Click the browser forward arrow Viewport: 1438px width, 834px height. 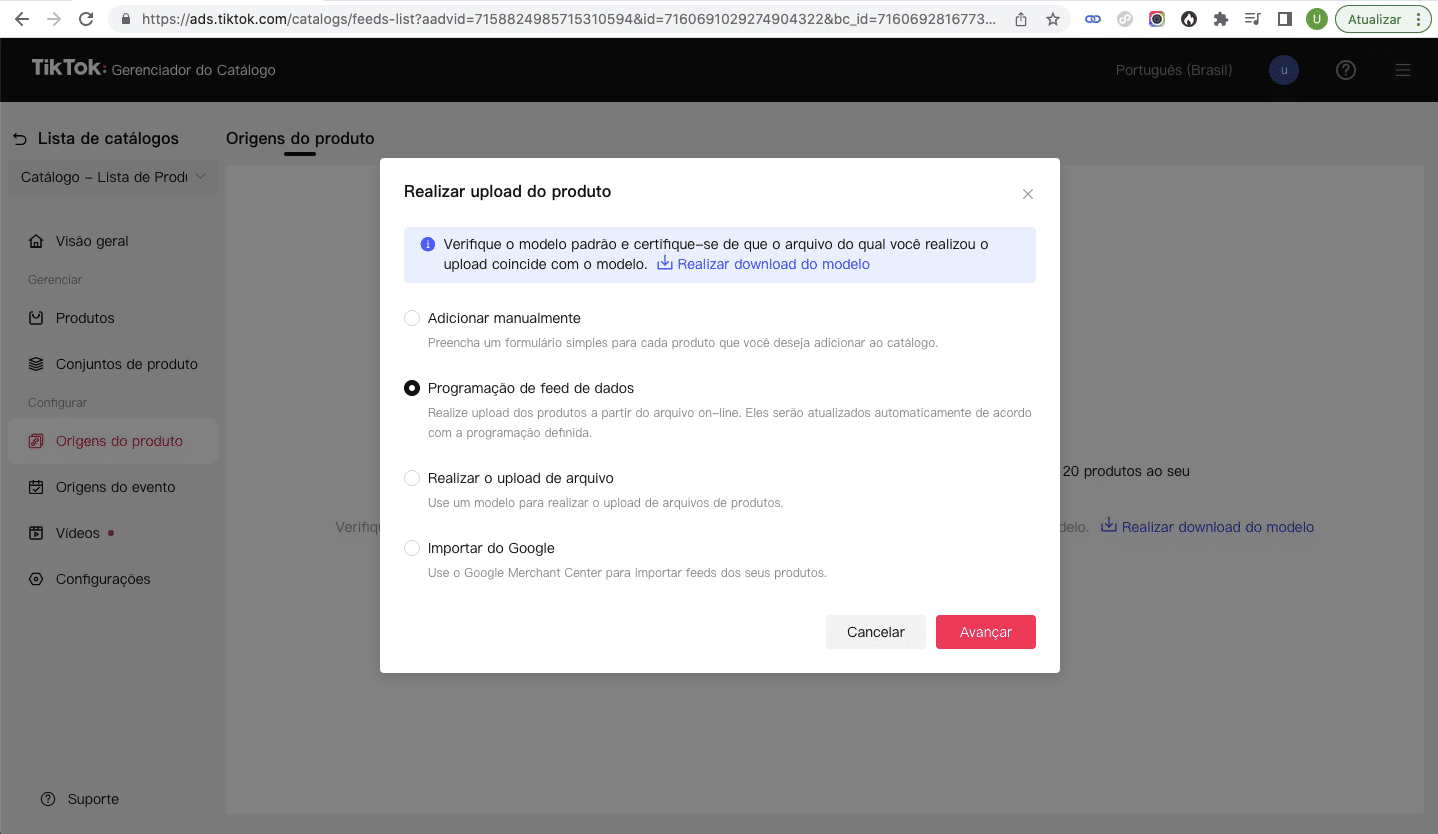point(53,19)
